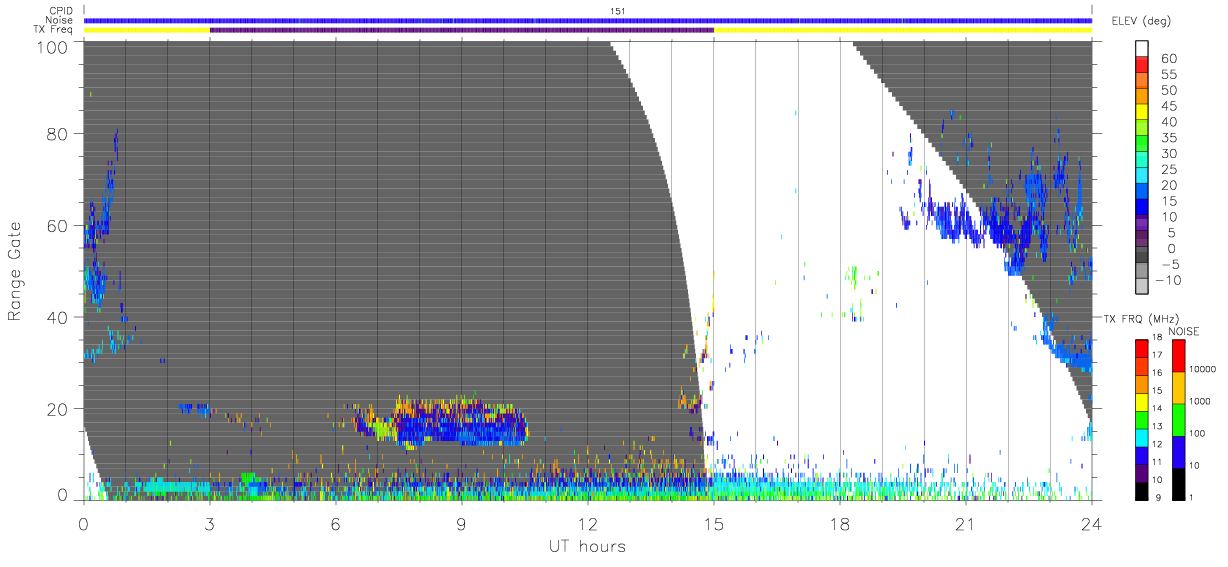Click the "11" label on TX FRQ colorbar

coord(1157,461)
